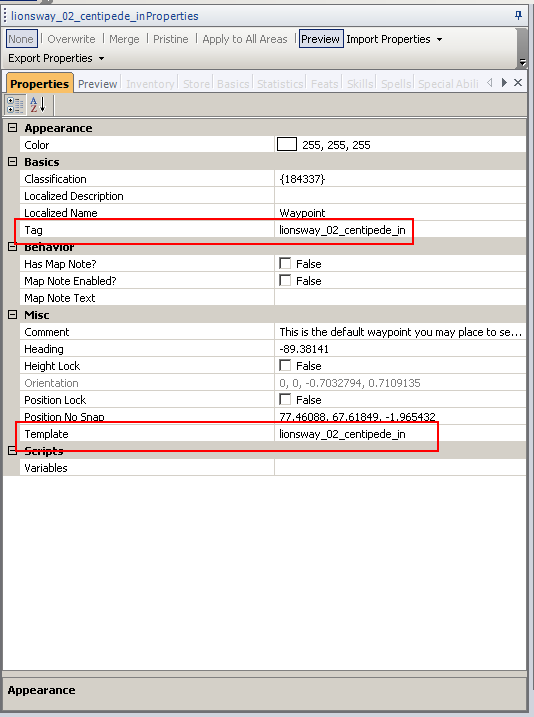Collapse the Basics section
This screenshot has height=717, width=534.
12,162
